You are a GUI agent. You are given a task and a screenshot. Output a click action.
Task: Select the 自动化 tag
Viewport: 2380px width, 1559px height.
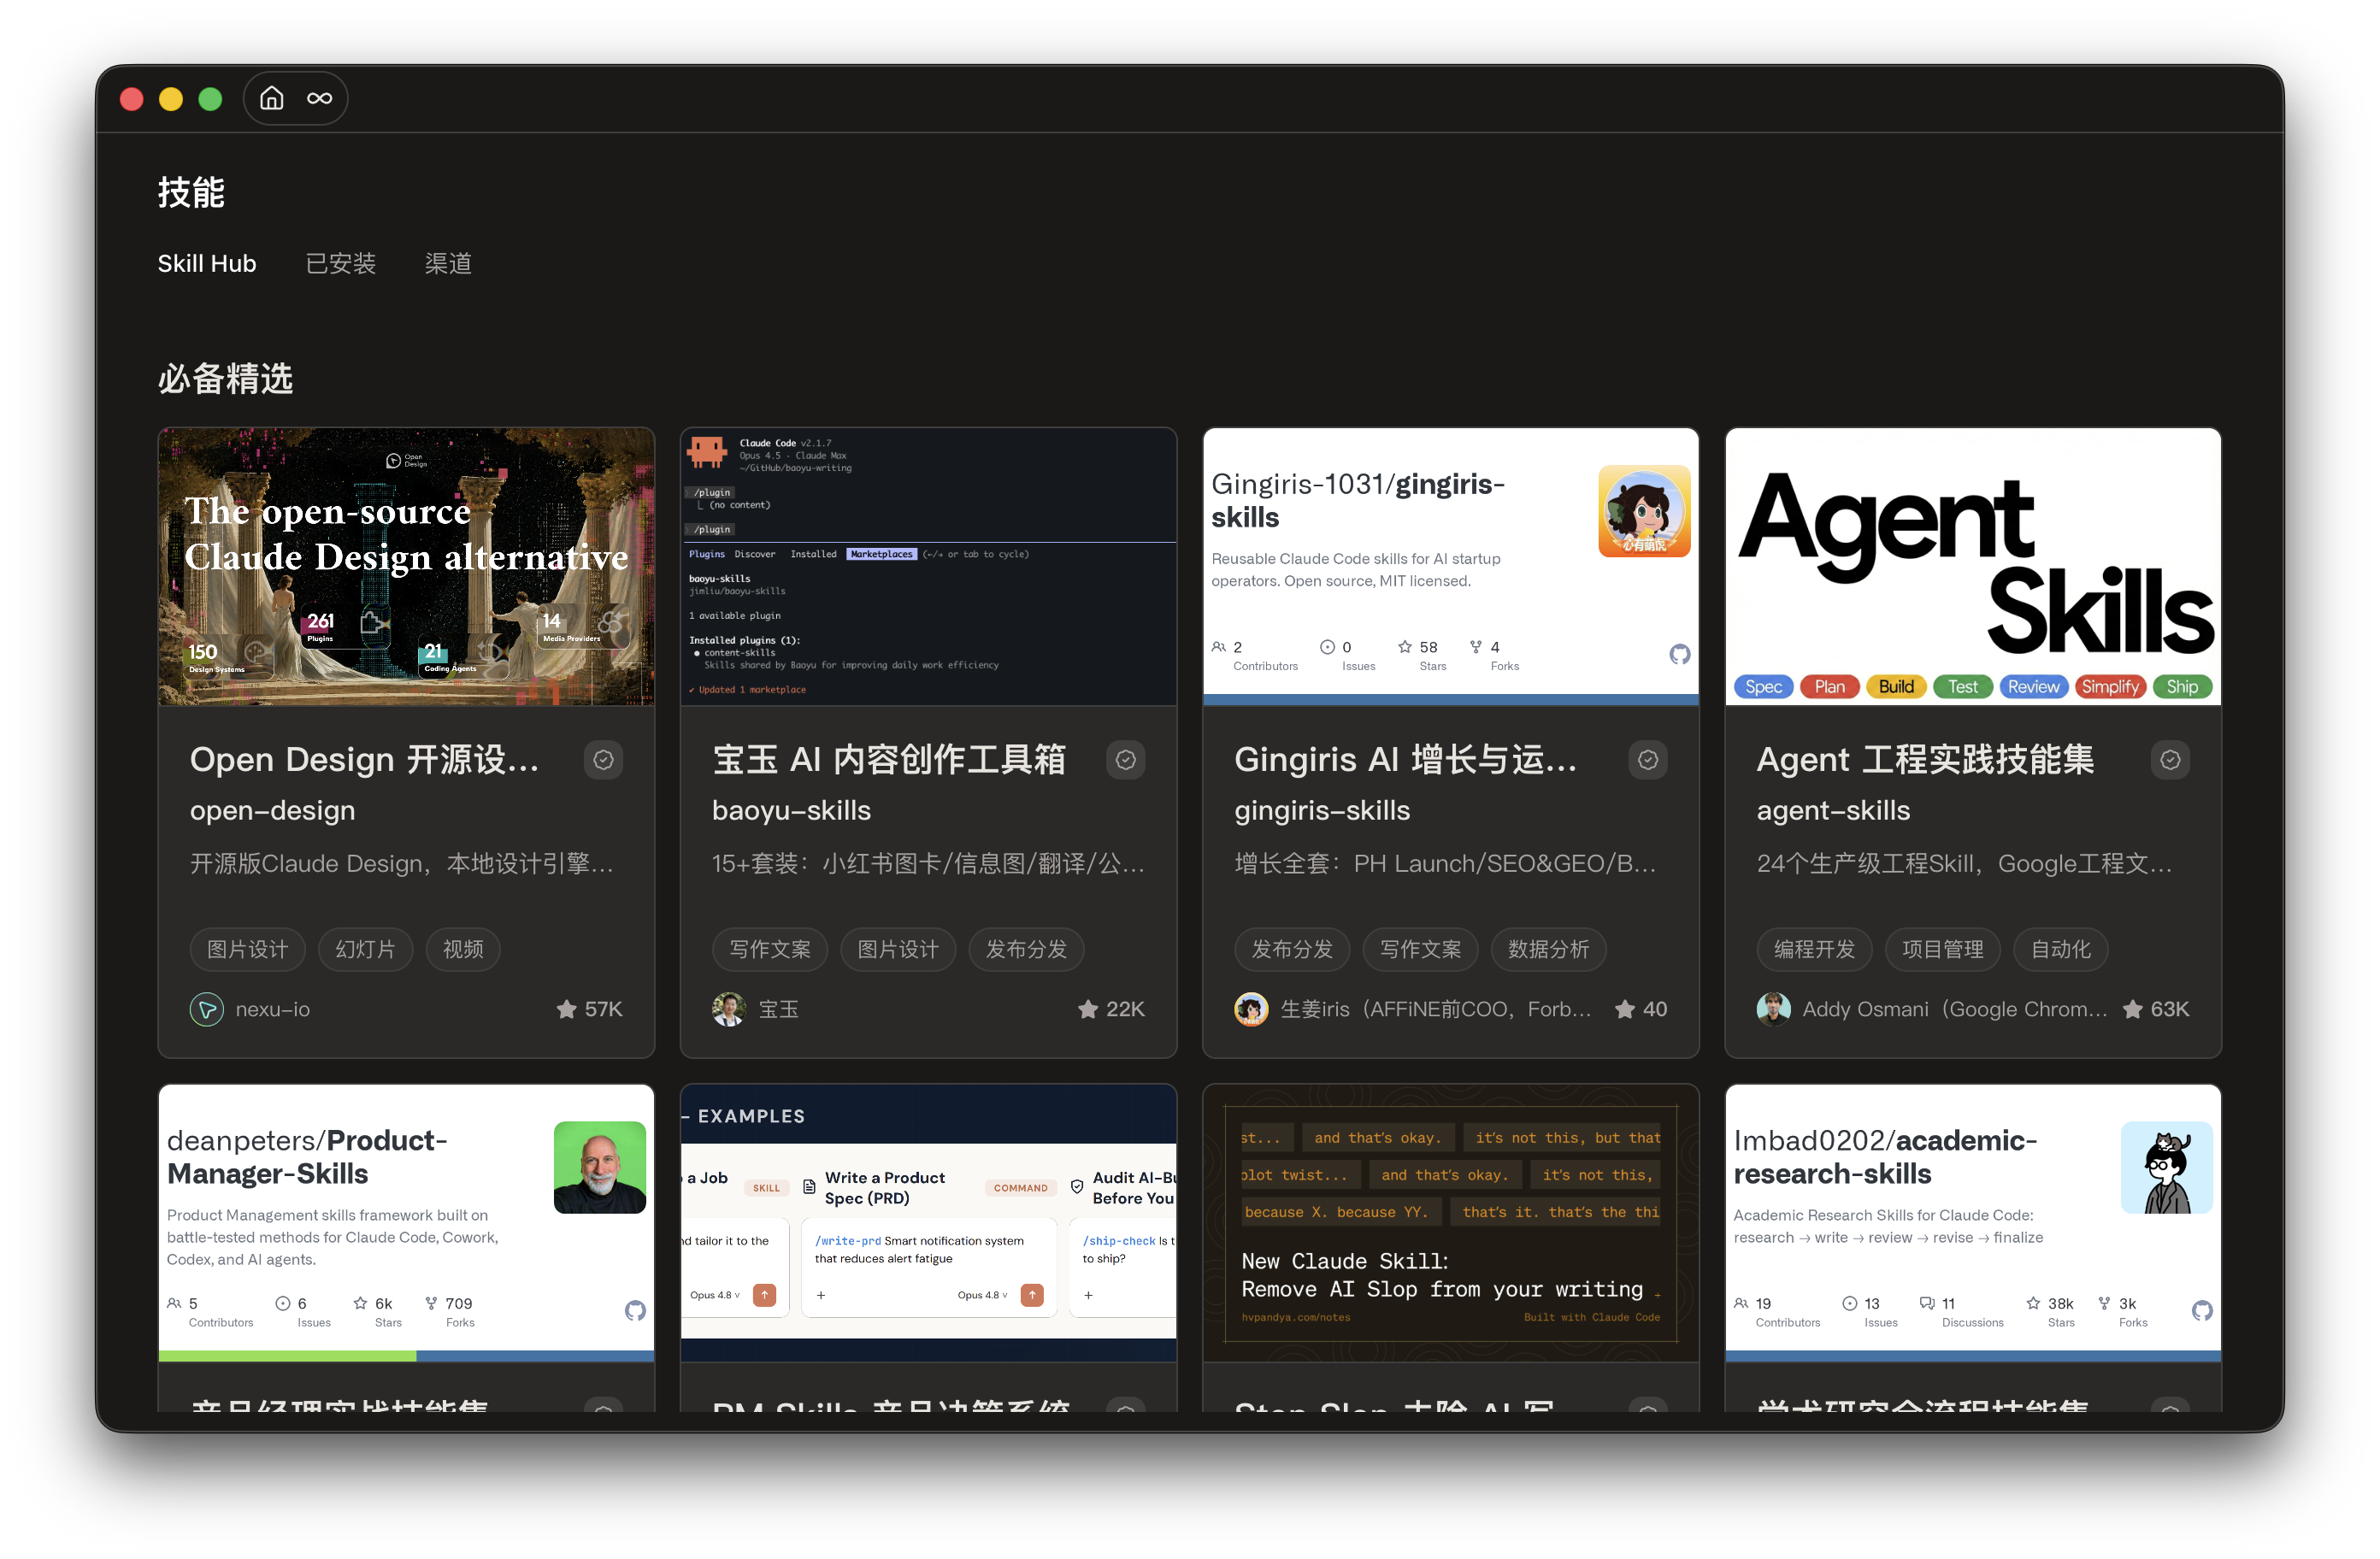tap(2061, 949)
